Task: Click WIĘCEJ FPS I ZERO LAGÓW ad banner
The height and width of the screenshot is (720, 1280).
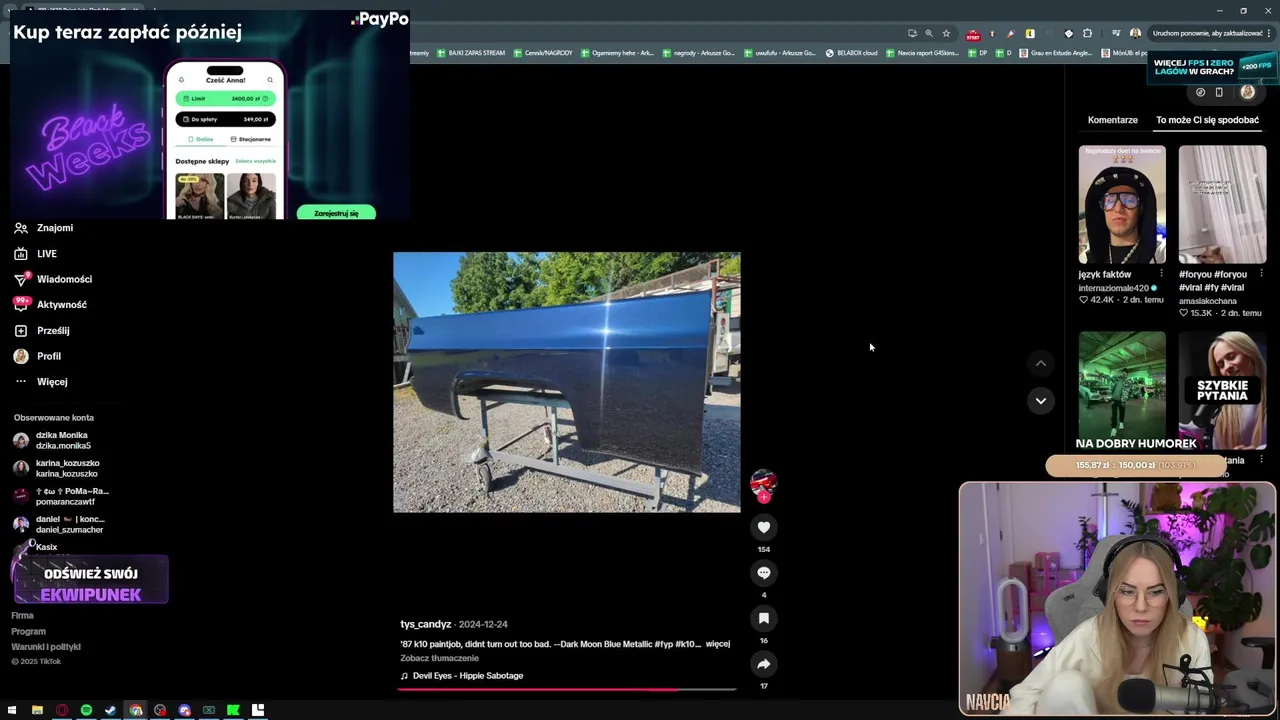Action: (1212, 67)
